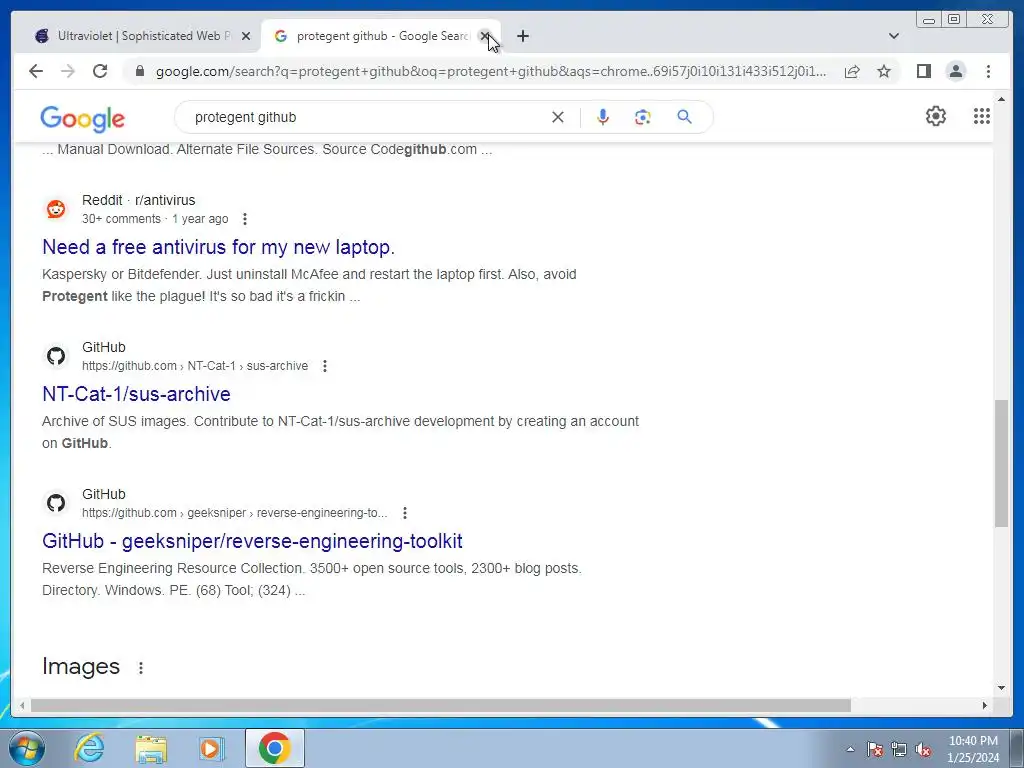Launch Windows Media Player from the taskbar
Image resolution: width=1024 pixels, height=768 pixels.
(212, 748)
